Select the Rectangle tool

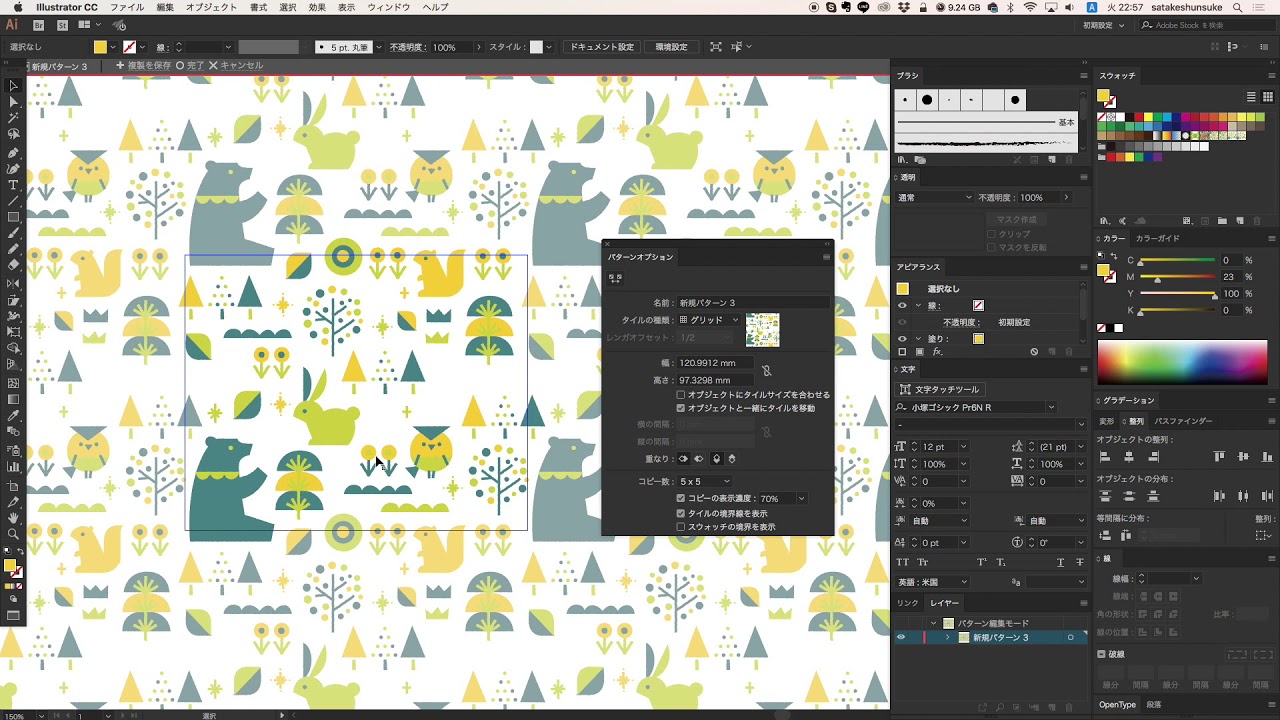coord(13,217)
